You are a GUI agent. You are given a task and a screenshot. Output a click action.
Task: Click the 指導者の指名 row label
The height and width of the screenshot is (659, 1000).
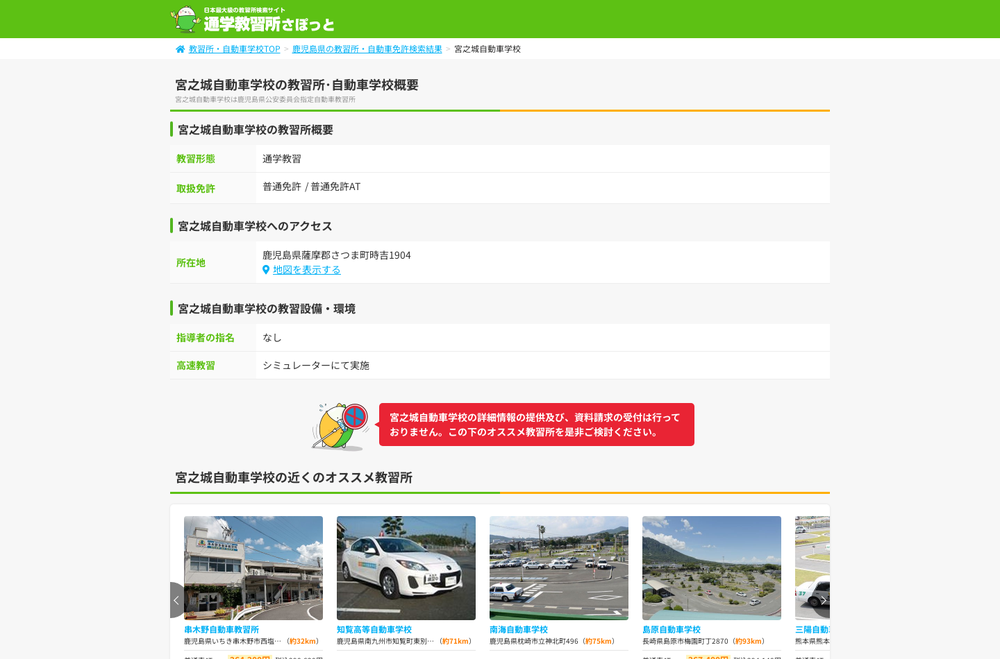(x=205, y=337)
